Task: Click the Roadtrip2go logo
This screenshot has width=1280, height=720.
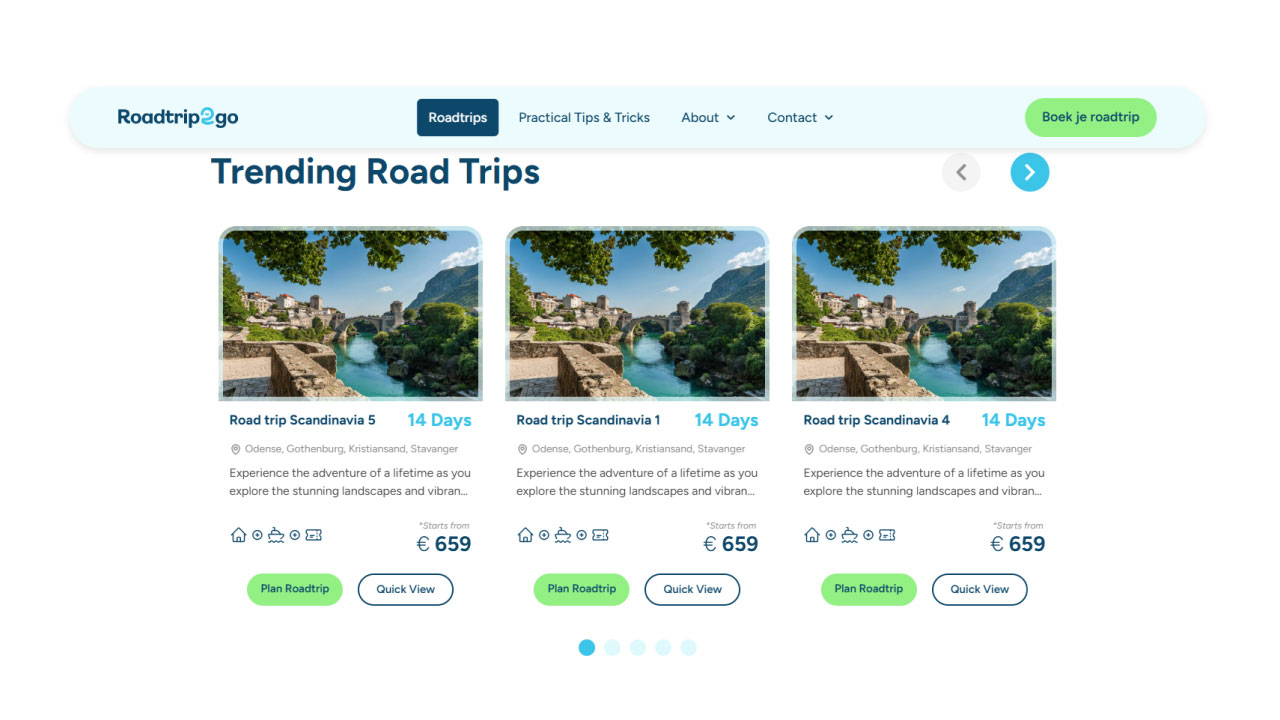Action: point(178,117)
